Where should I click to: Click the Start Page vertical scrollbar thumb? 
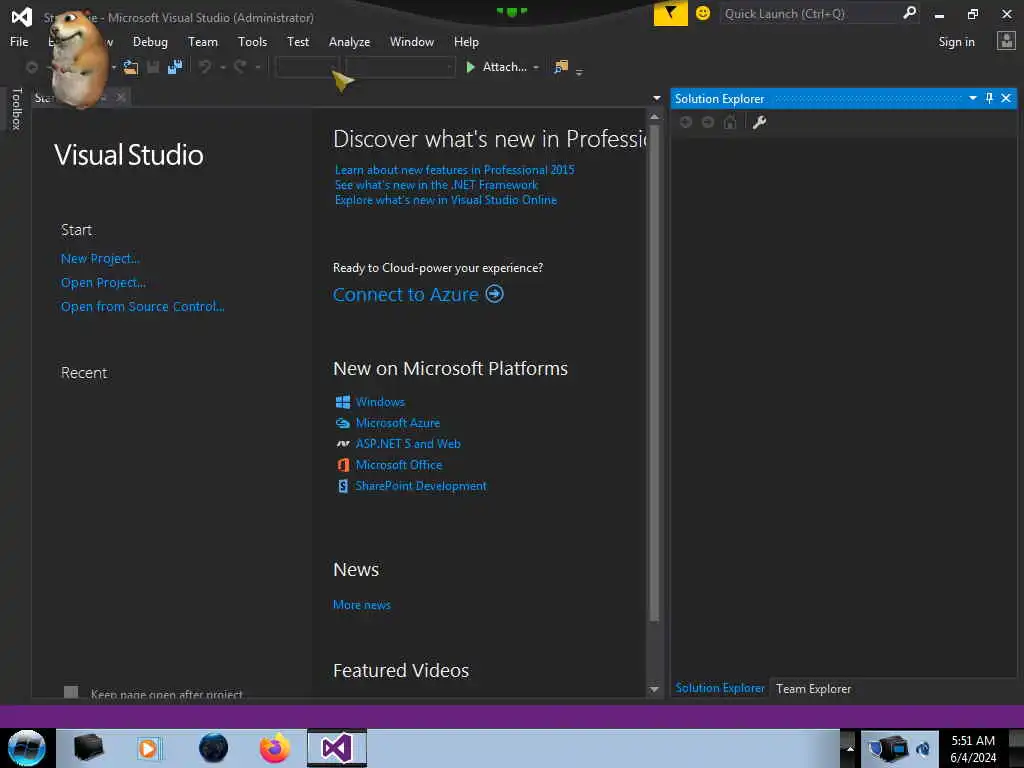(x=654, y=372)
